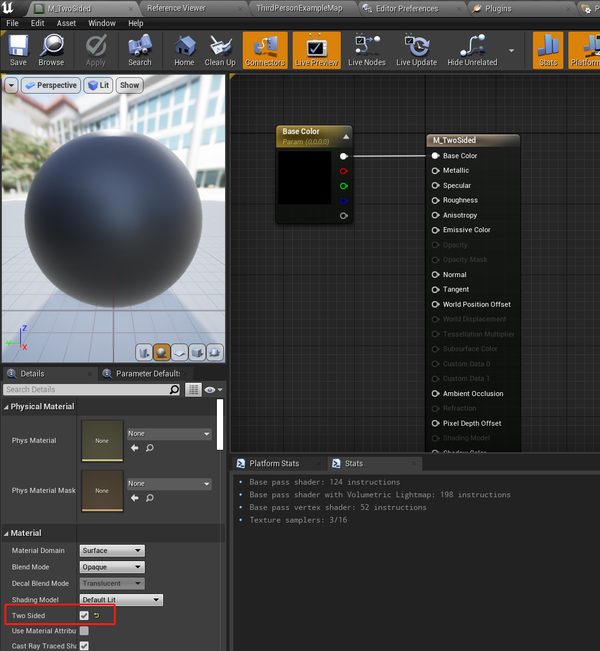
Task: Click the Hide Unrelated icon
Action: (x=470, y=50)
